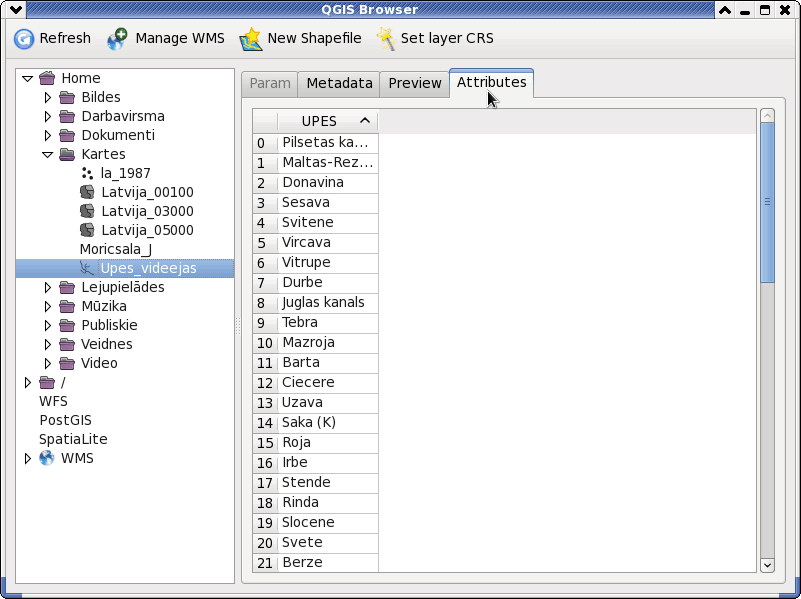Click the line layer icon of Upes_videejas

click(87, 268)
